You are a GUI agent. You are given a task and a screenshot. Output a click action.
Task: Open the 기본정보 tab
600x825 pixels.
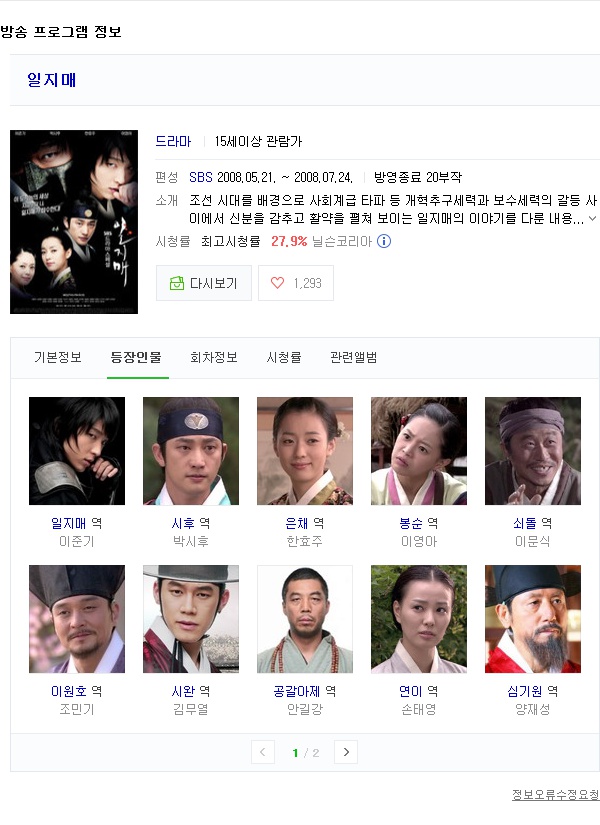point(58,358)
